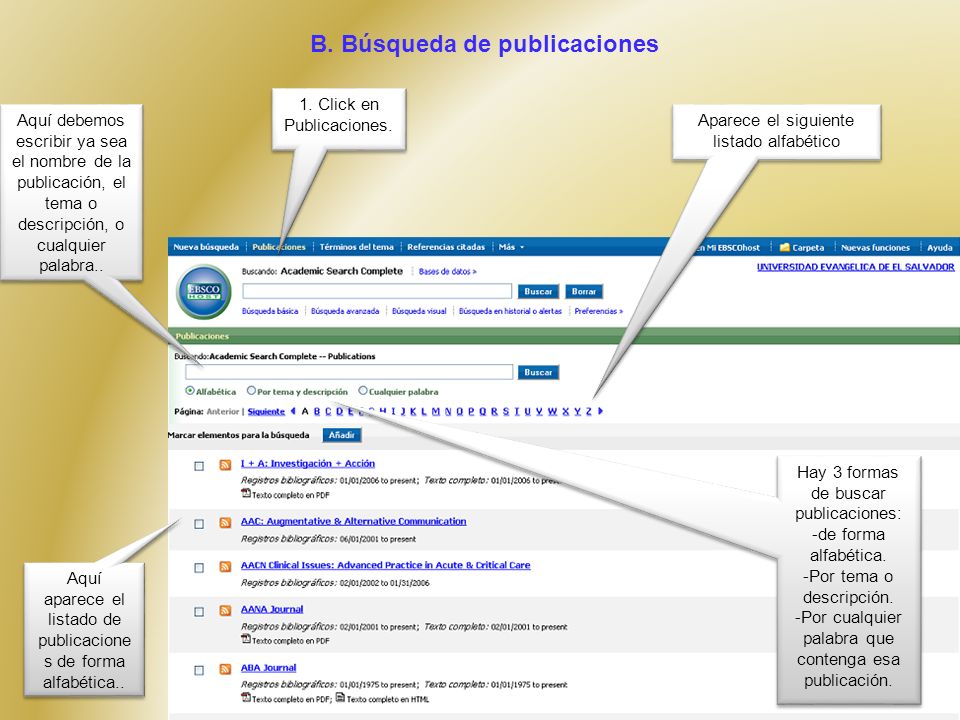Switch to Búsqueda avanzada
The height and width of the screenshot is (720, 960).
coord(345,311)
